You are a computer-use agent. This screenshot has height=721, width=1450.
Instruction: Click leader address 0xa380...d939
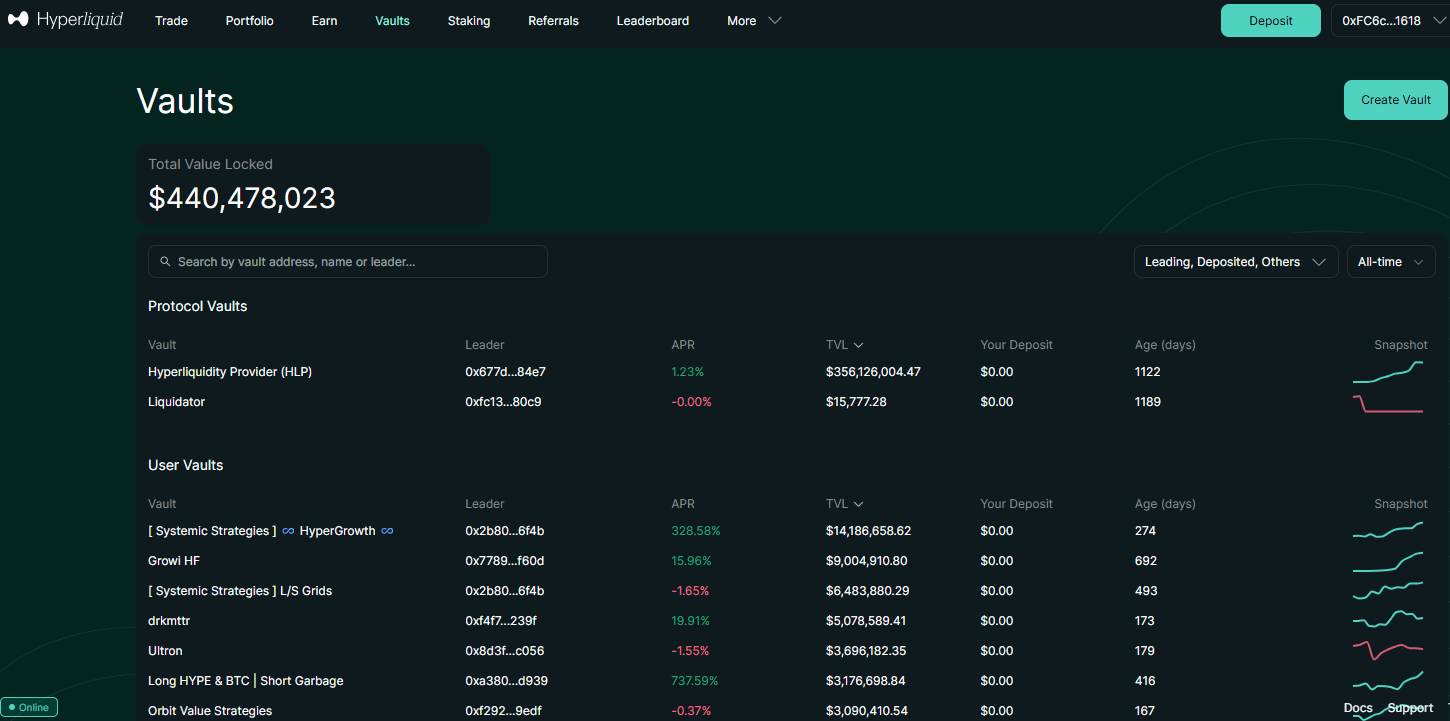(x=506, y=681)
